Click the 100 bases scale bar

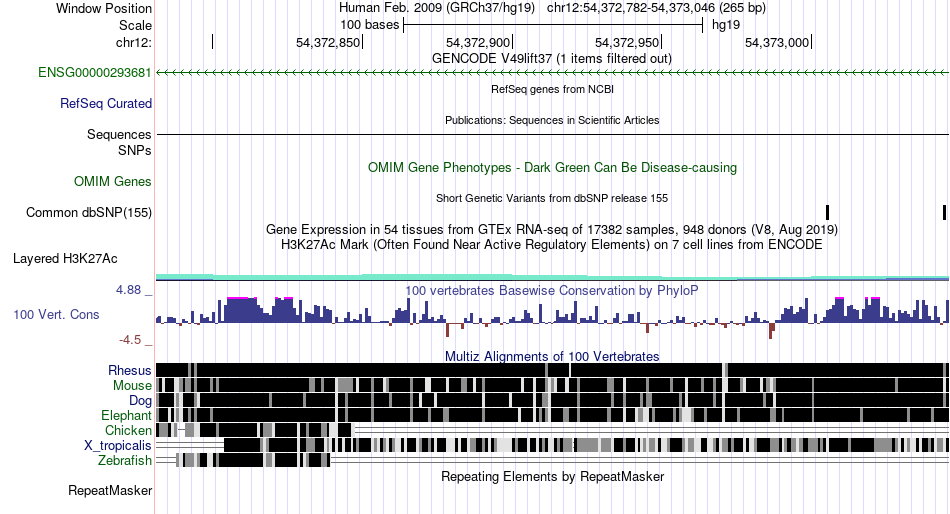pos(553,25)
